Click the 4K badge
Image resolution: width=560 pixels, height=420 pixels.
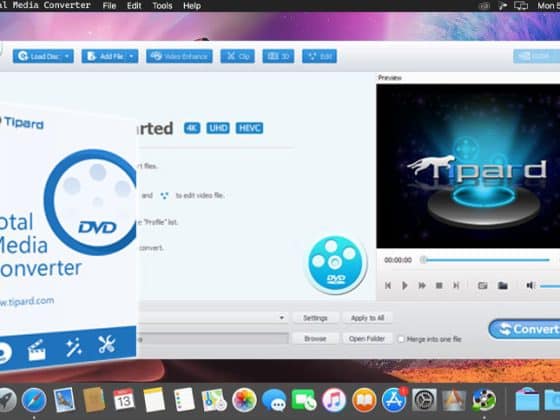click(192, 128)
